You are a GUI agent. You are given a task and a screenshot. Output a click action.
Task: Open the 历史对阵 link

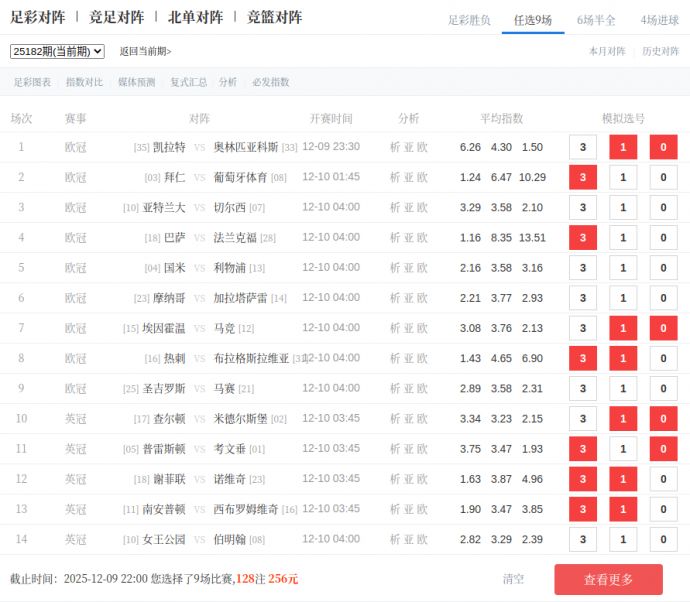coord(660,51)
